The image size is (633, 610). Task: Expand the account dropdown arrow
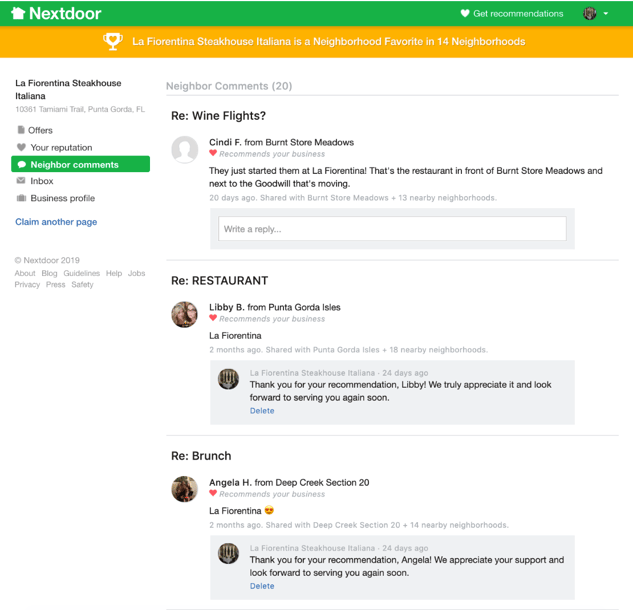606,14
